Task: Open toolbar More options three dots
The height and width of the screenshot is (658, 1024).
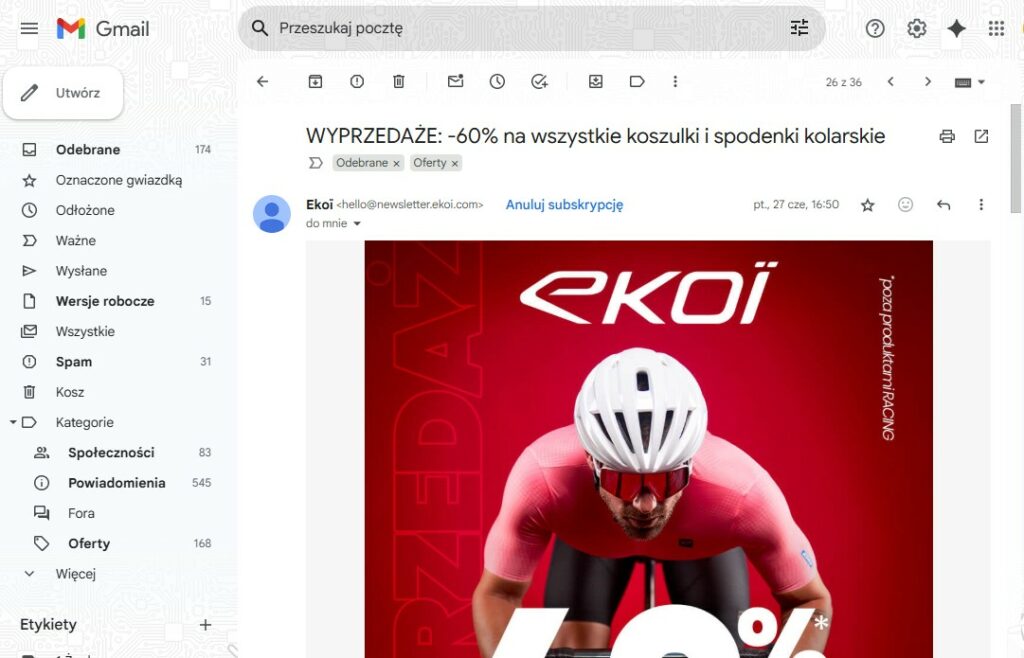Action: tap(675, 82)
